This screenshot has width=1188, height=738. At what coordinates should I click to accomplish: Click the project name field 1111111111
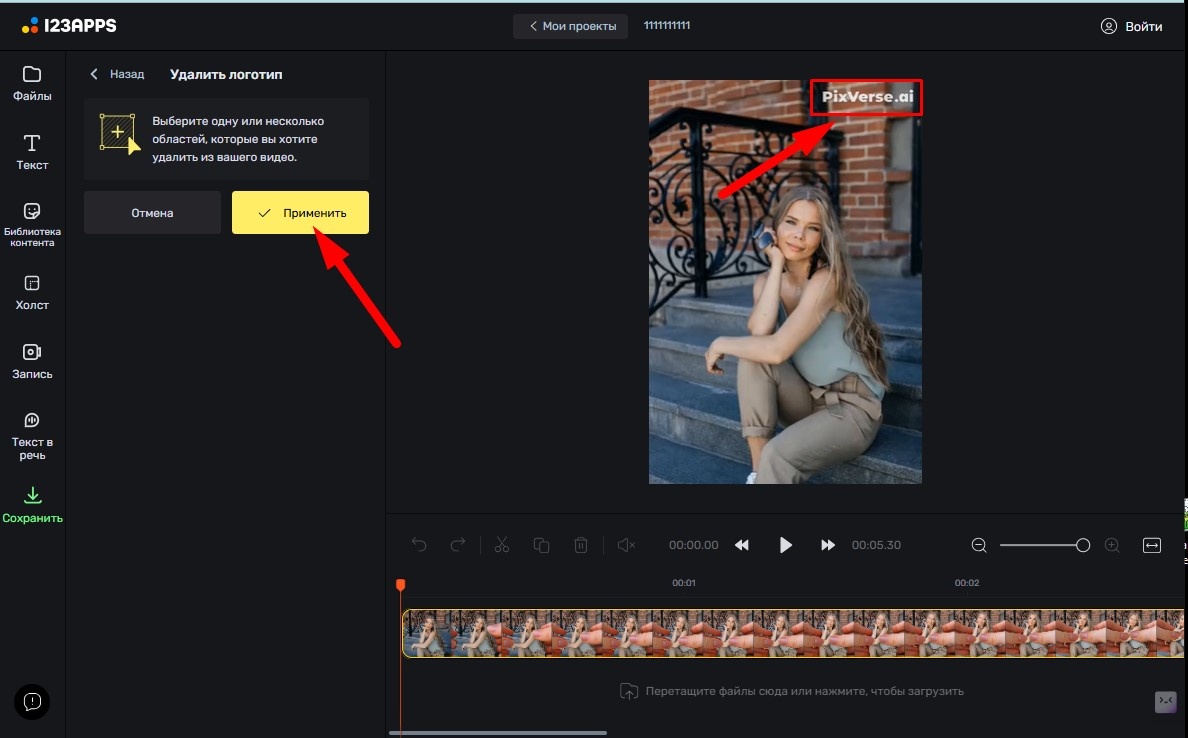pos(666,26)
